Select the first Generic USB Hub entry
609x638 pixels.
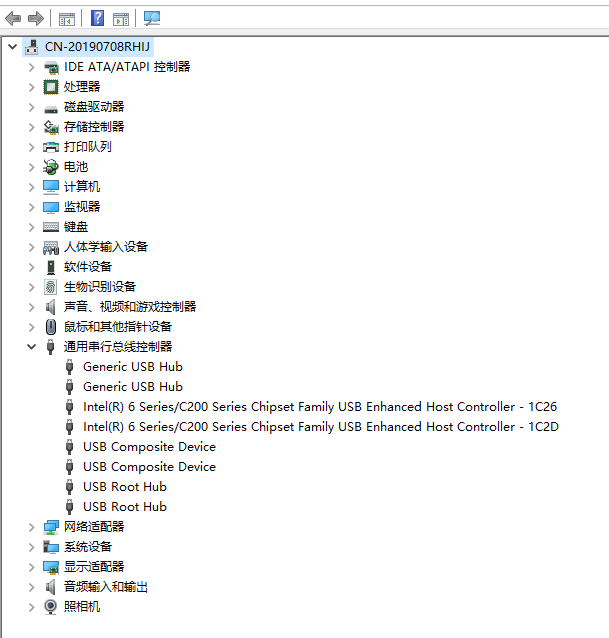[133, 367]
